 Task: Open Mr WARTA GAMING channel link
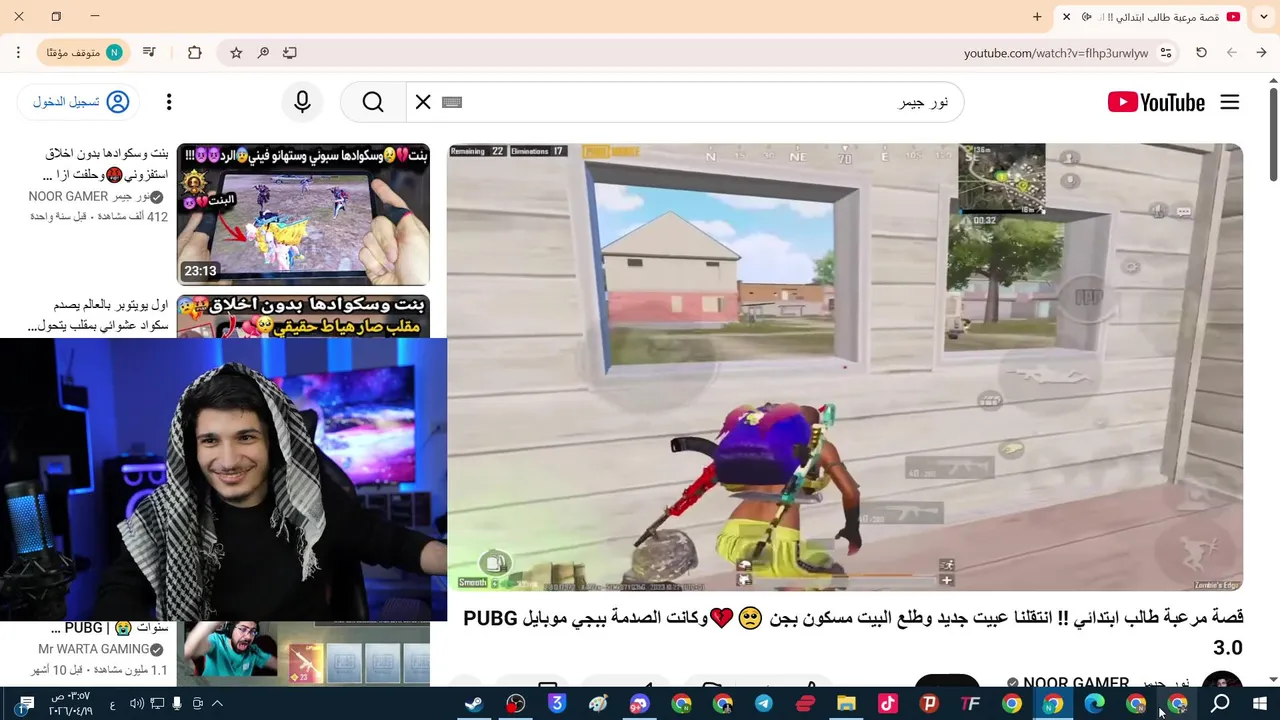click(x=100, y=649)
